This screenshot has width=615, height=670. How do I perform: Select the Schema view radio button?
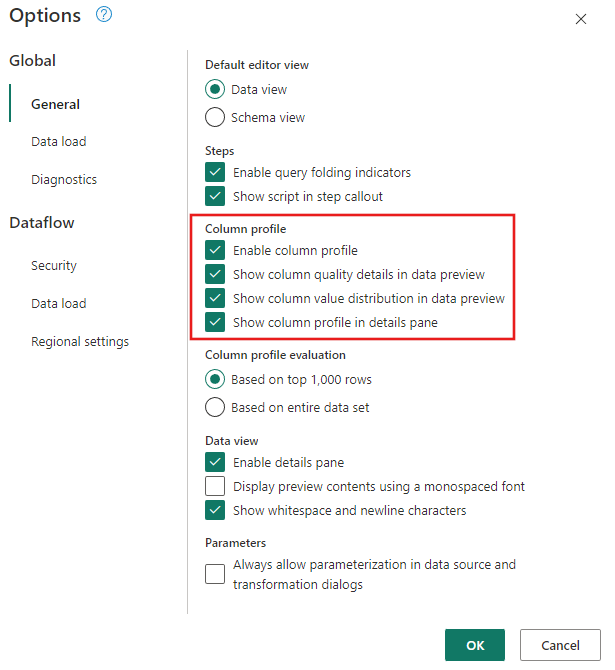[x=215, y=117]
